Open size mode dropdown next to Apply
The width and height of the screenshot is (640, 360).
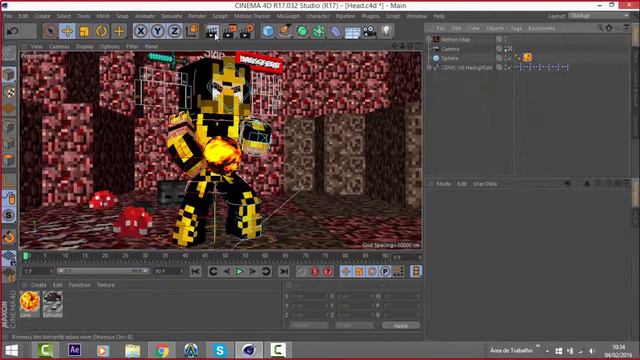354,325
